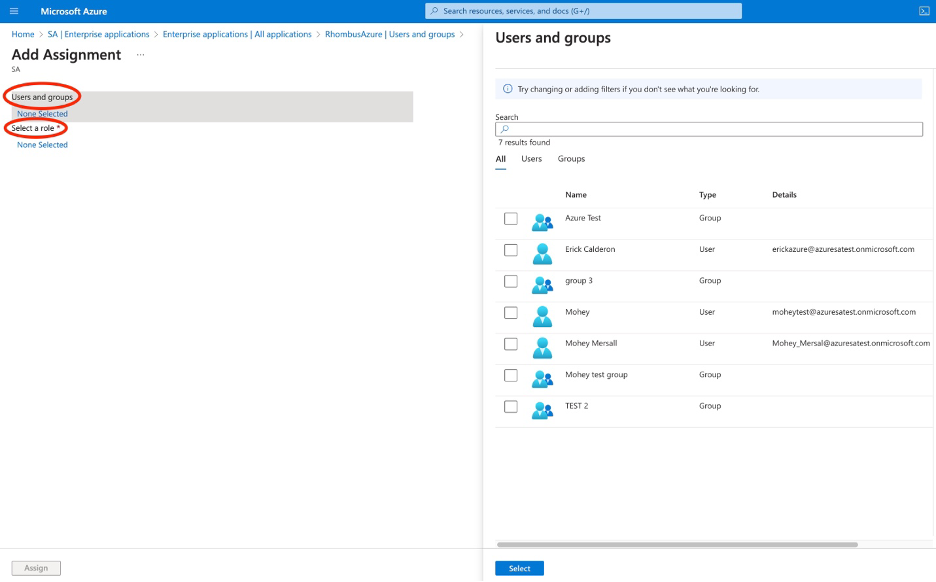Click the Type column header
This screenshot has width=936, height=582.
[x=707, y=195]
